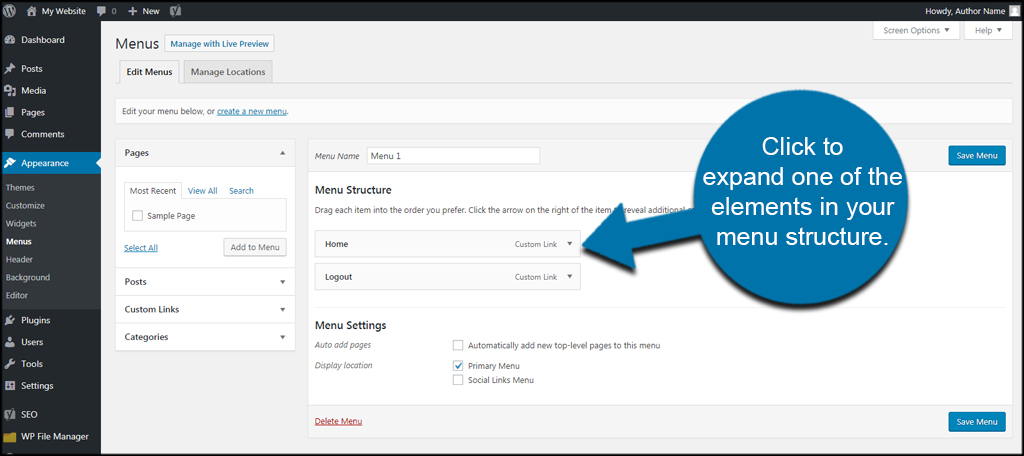Open the comments bubble icon in admin bar
Screen dimensions: 1024x456
(x=101, y=11)
